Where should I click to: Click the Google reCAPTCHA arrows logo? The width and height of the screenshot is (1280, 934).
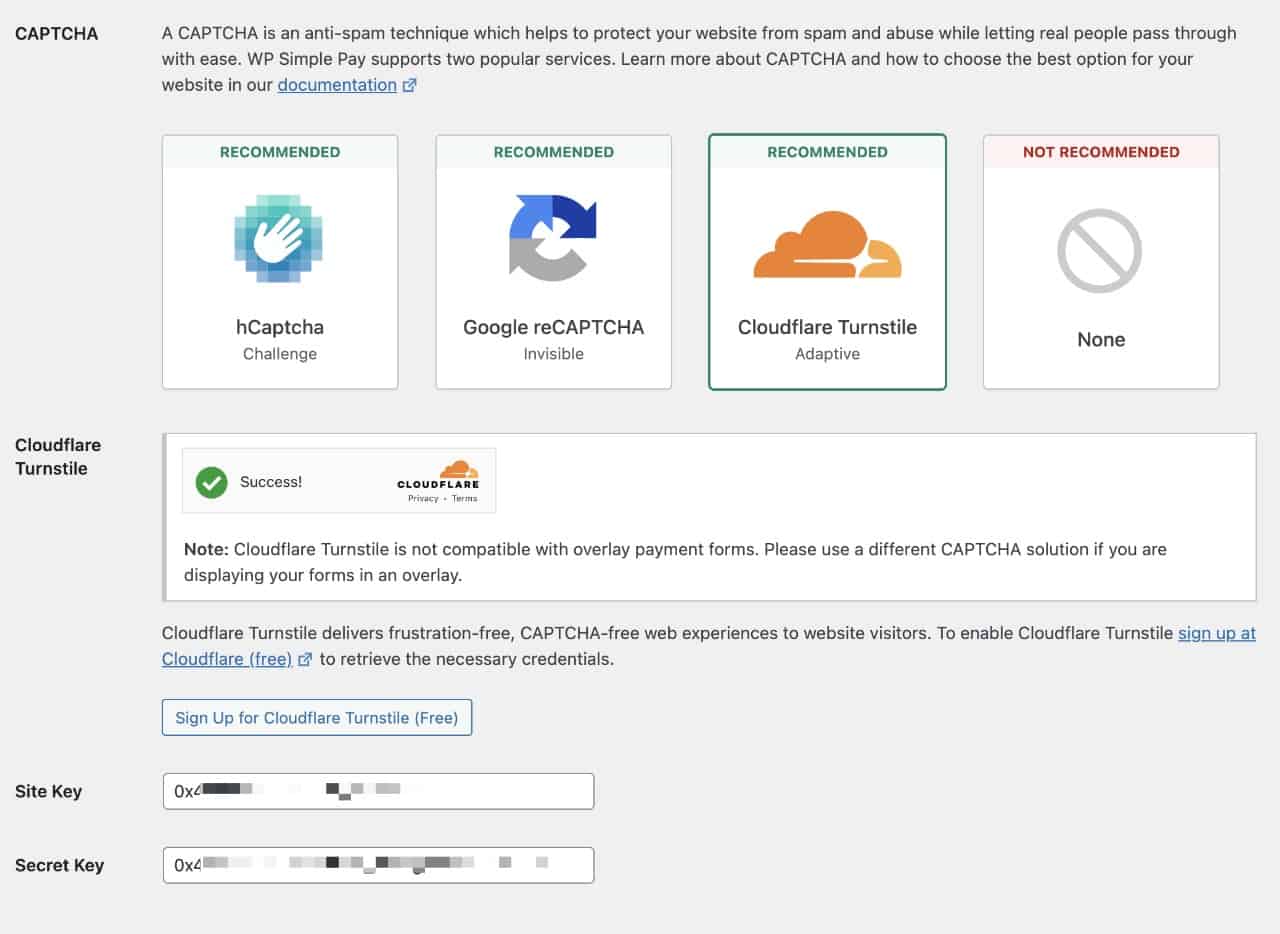tap(553, 237)
